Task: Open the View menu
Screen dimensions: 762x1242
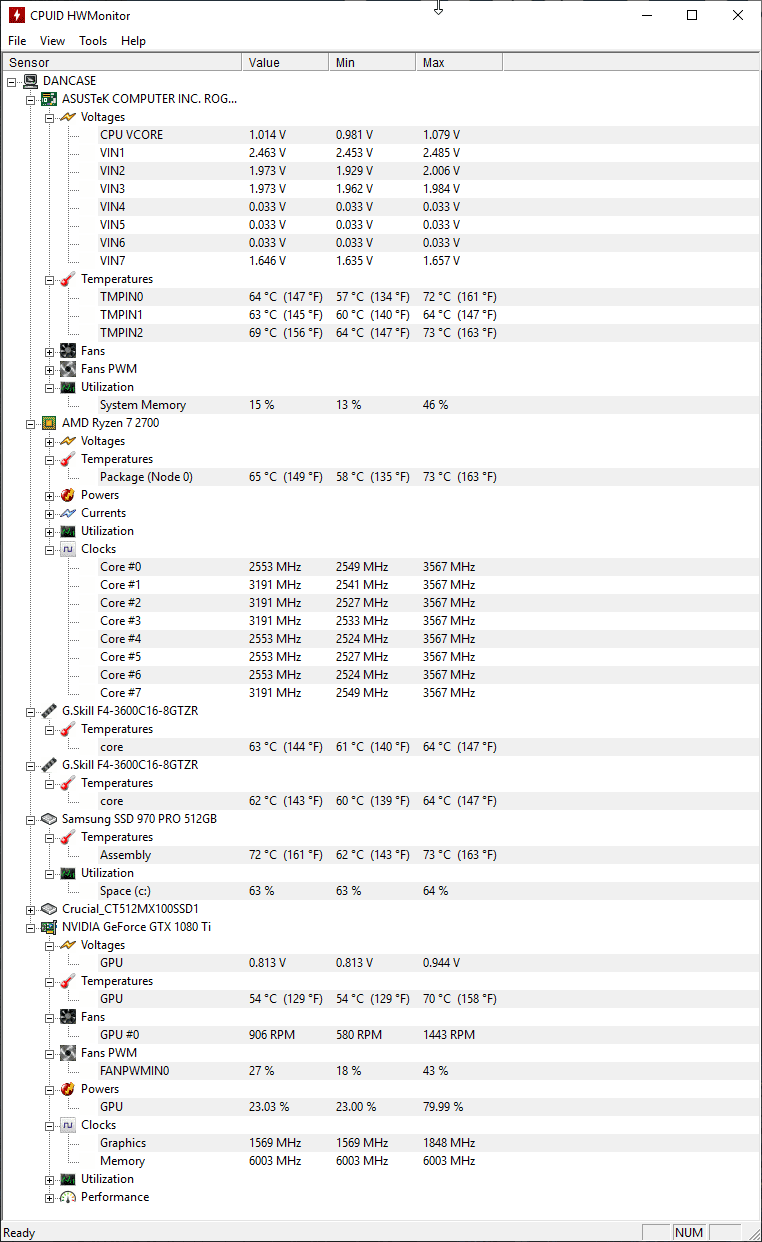Action: (x=52, y=41)
